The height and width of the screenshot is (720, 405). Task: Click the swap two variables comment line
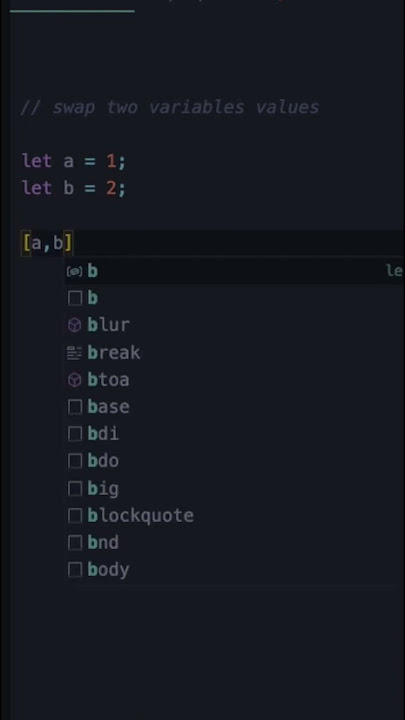tap(170, 107)
